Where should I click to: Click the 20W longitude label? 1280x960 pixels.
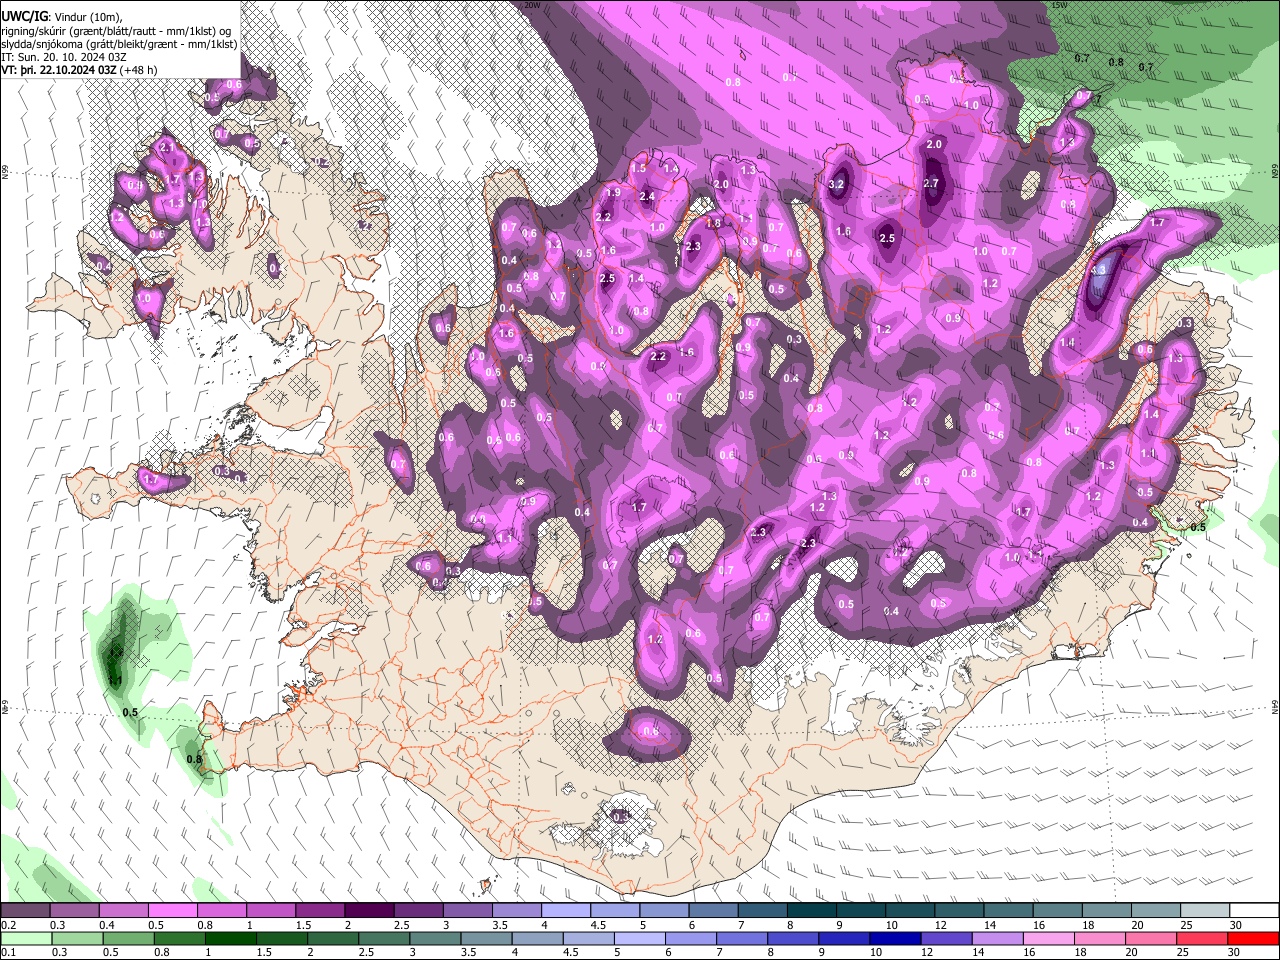tap(533, 5)
